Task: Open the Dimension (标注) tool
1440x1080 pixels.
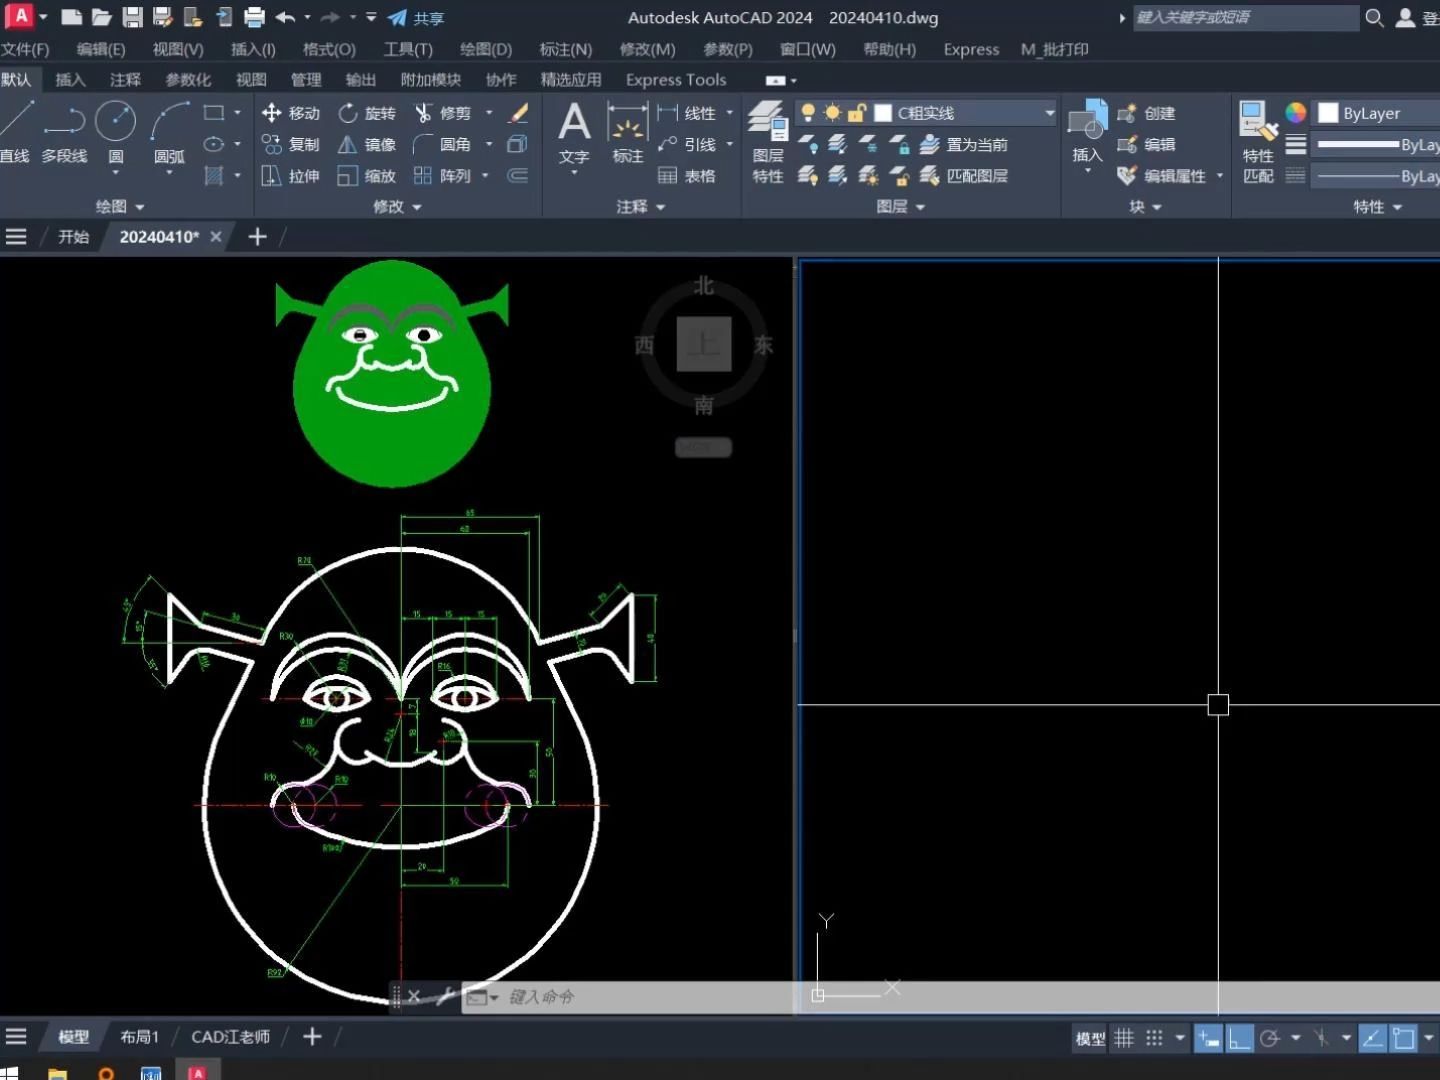Action: click(628, 132)
